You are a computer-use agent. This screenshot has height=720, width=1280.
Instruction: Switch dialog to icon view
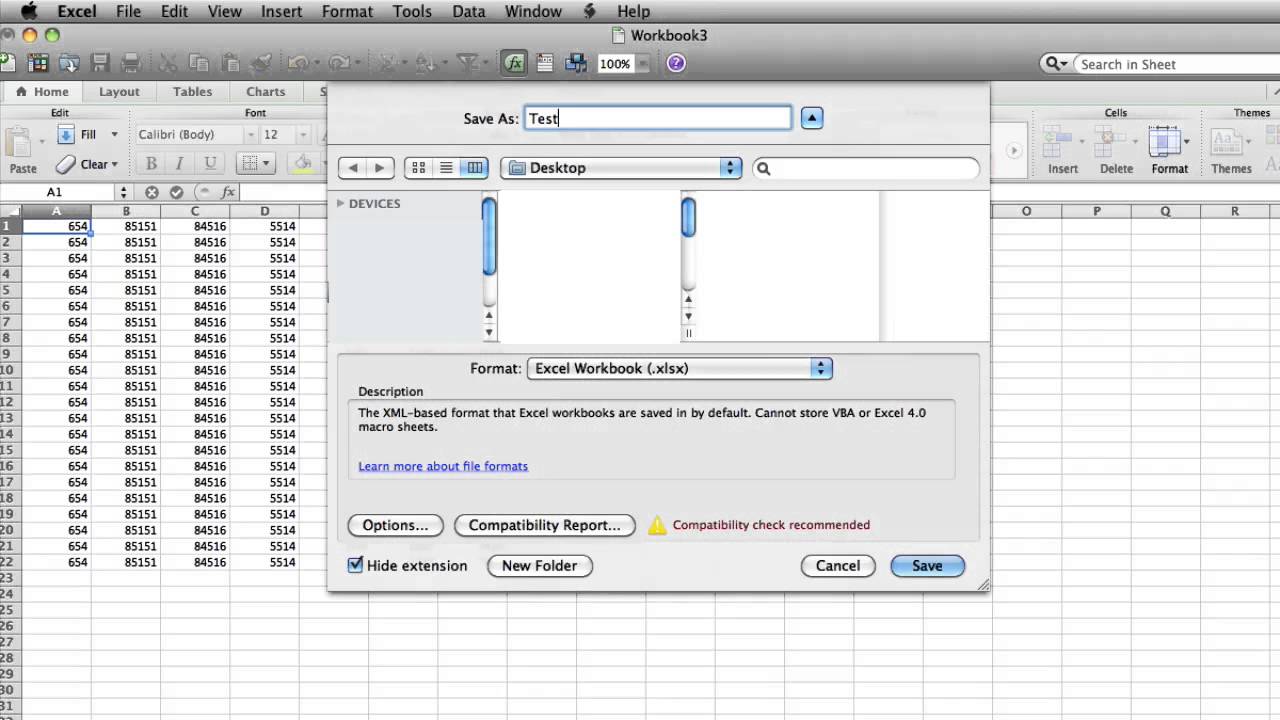419,168
